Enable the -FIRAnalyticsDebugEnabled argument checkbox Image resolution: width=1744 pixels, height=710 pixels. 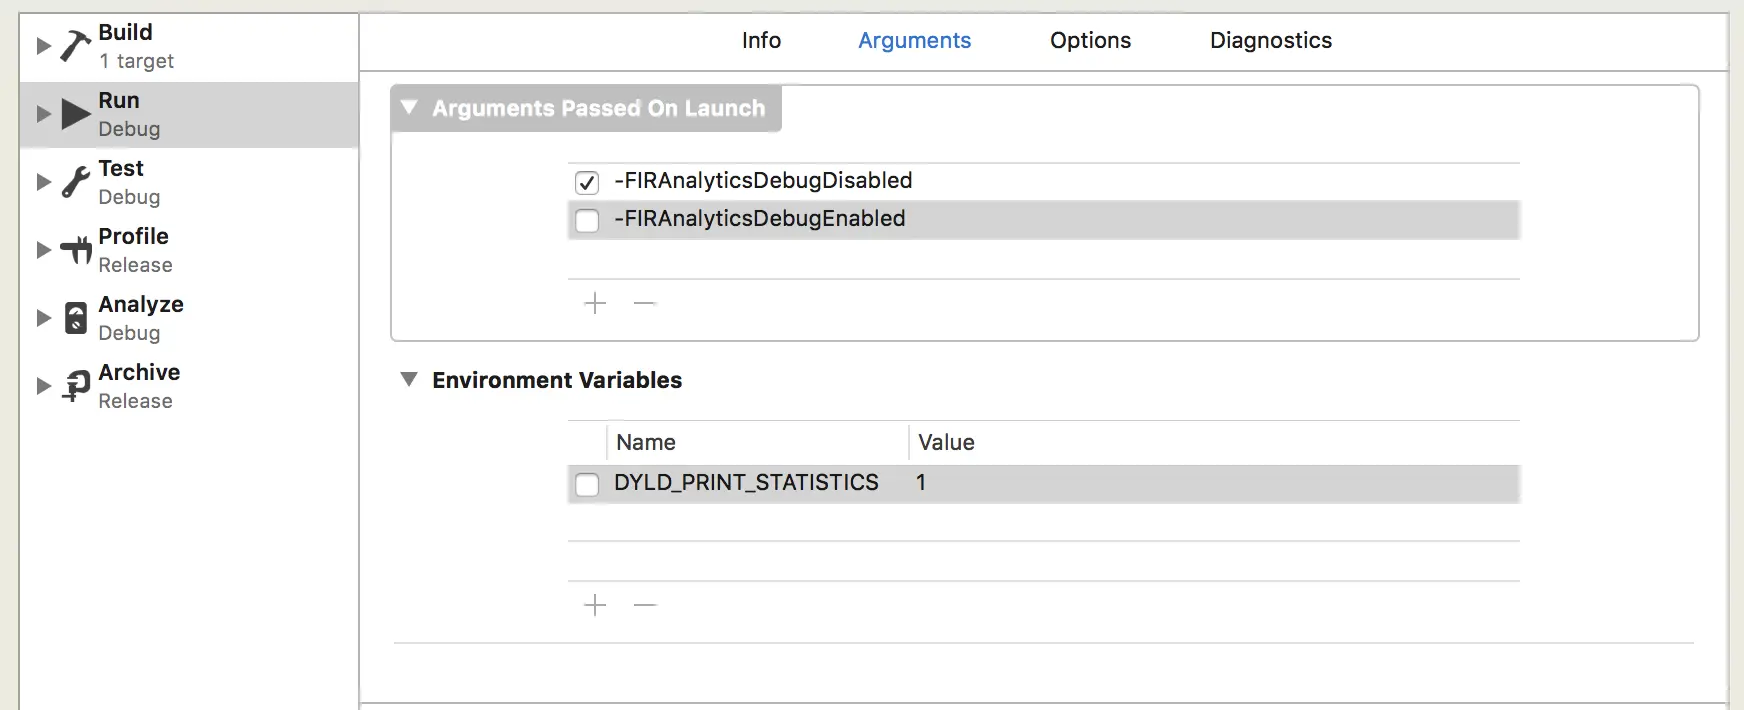coord(587,220)
